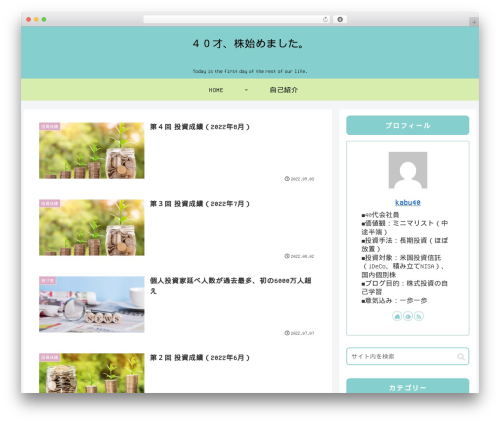Click the browser reload icon in the address bar

pyautogui.click(x=325, y=20)
